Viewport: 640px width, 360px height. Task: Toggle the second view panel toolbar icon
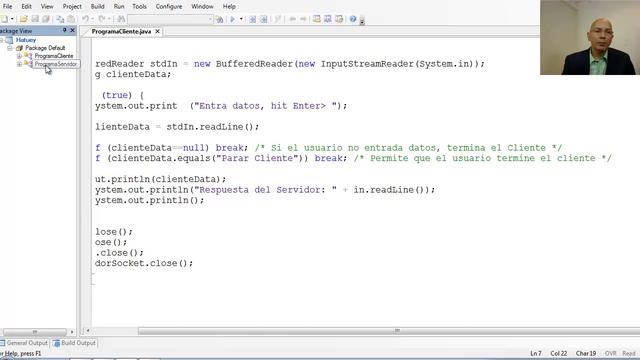327,19
